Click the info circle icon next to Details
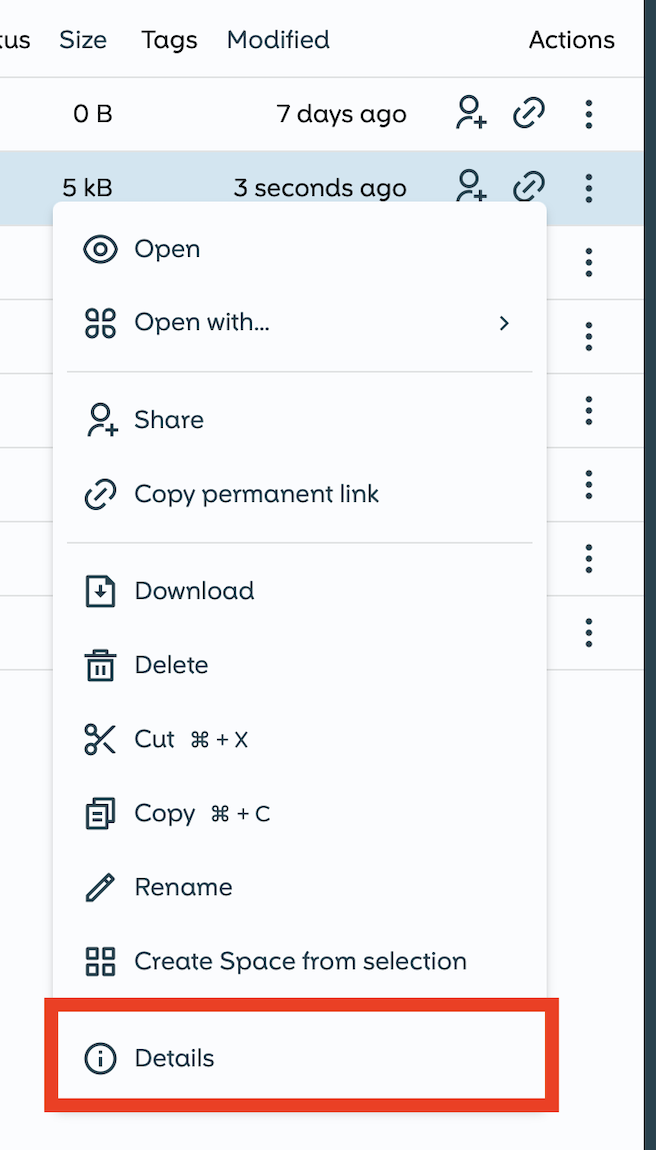This screenshot has height=1150, width=656. pos(100,1058)
